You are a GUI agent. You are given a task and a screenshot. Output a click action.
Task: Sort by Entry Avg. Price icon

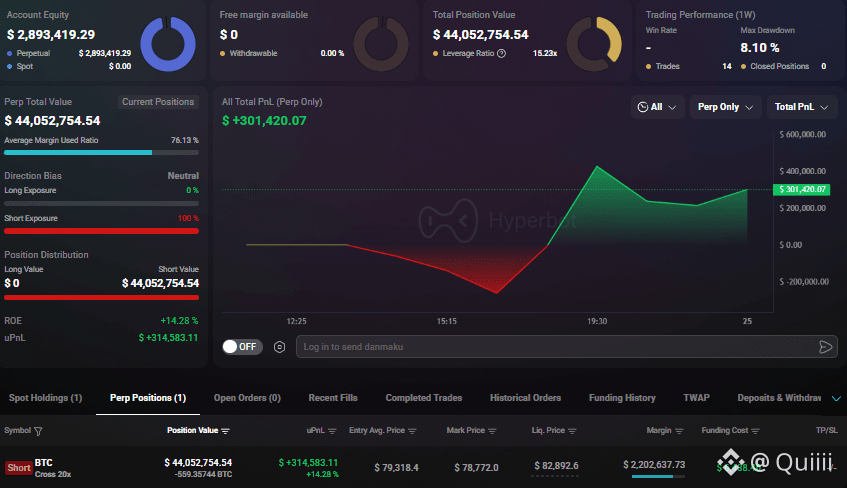coord(412,431)
